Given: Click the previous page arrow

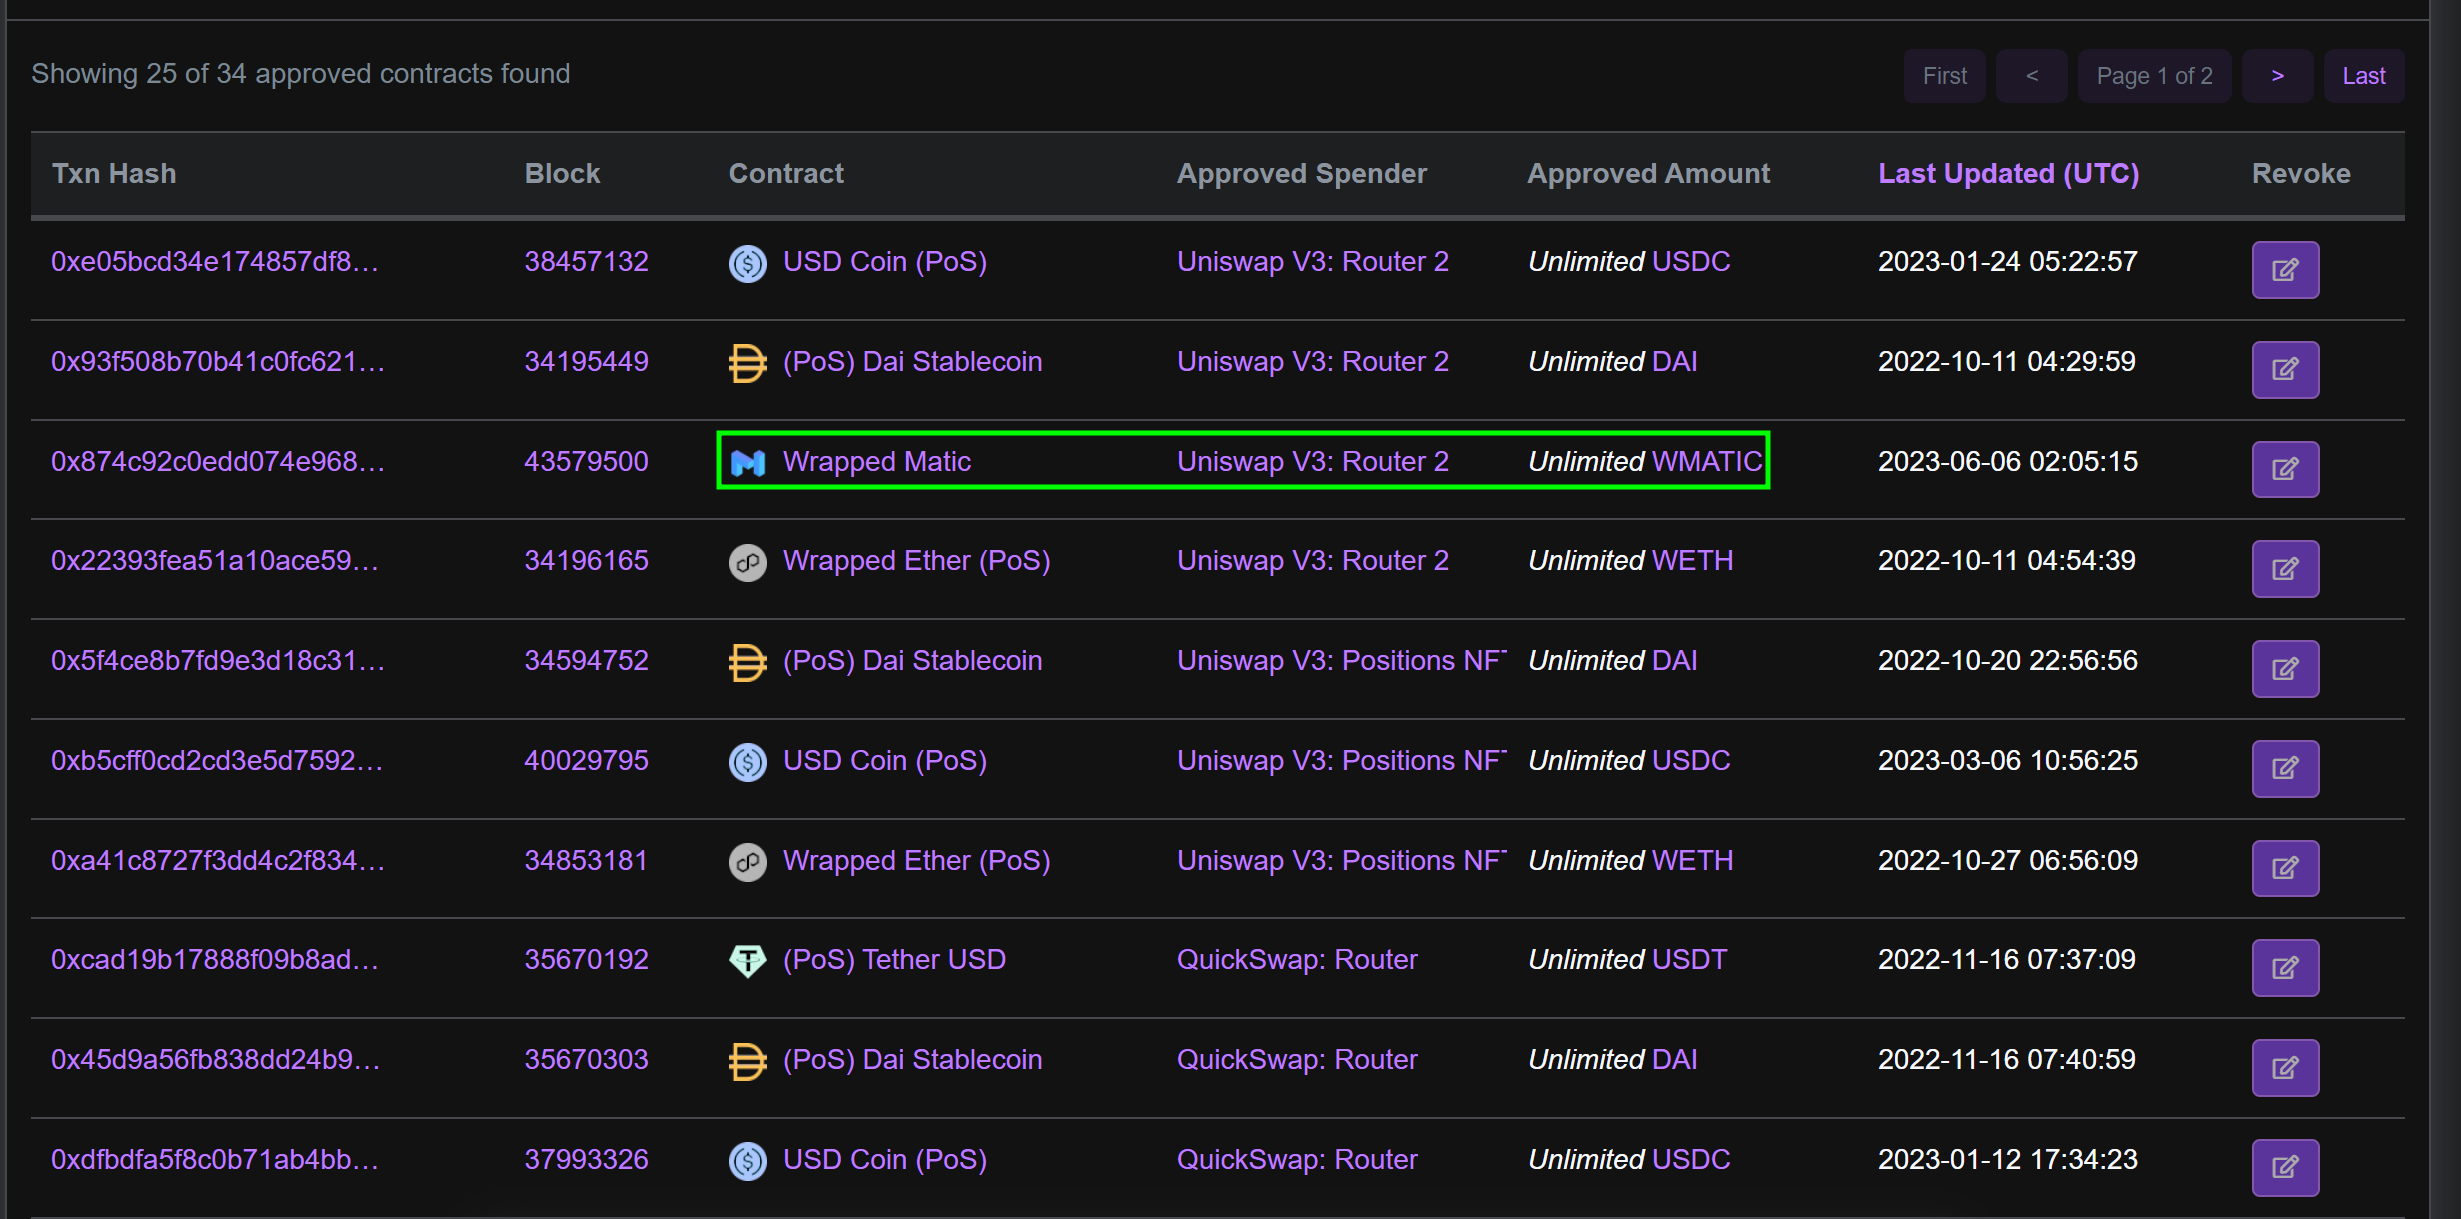Looking at the screenshot, I should point(2031,75).
